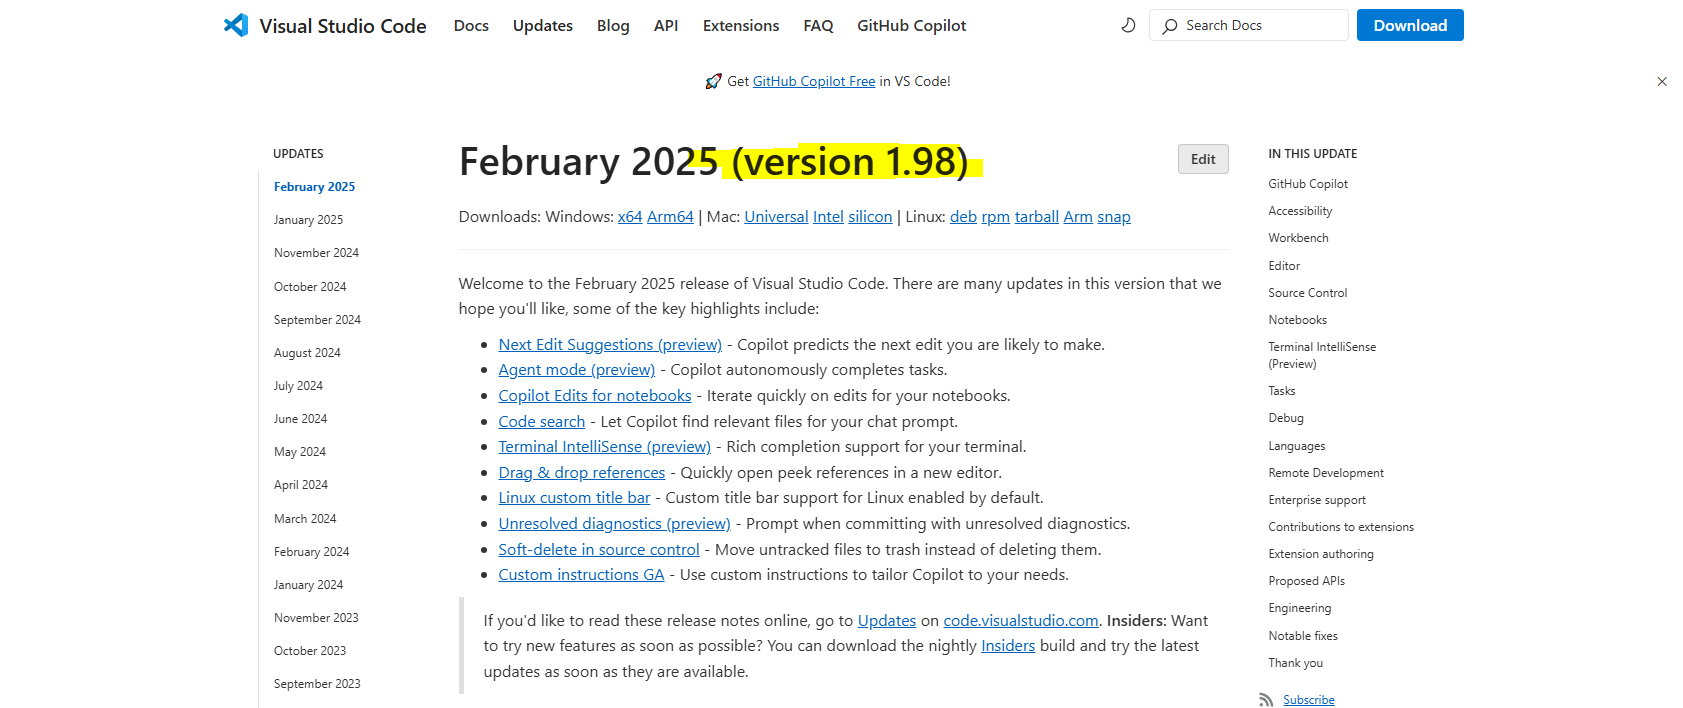Select January 2025 in updates list
The width and height of the screenshot is (1683, 708).
[308, 220]
